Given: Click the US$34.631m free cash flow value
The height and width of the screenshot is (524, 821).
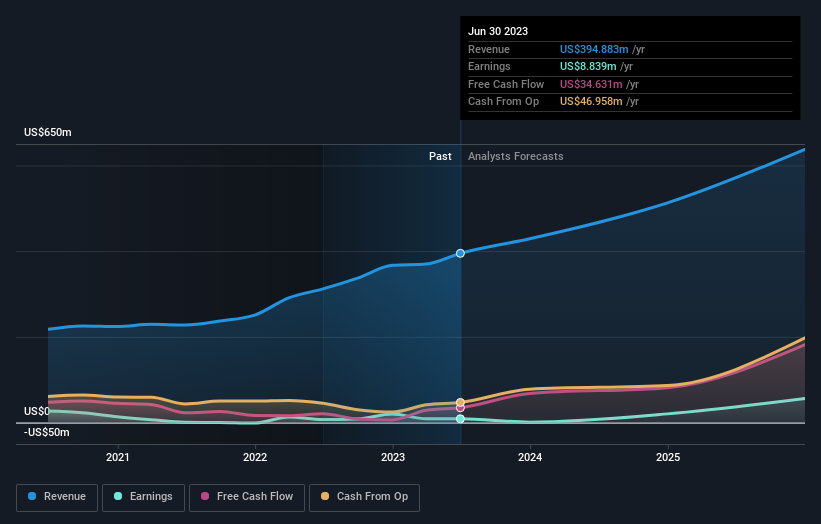Looking at the screenshot, I should [591, 84].
